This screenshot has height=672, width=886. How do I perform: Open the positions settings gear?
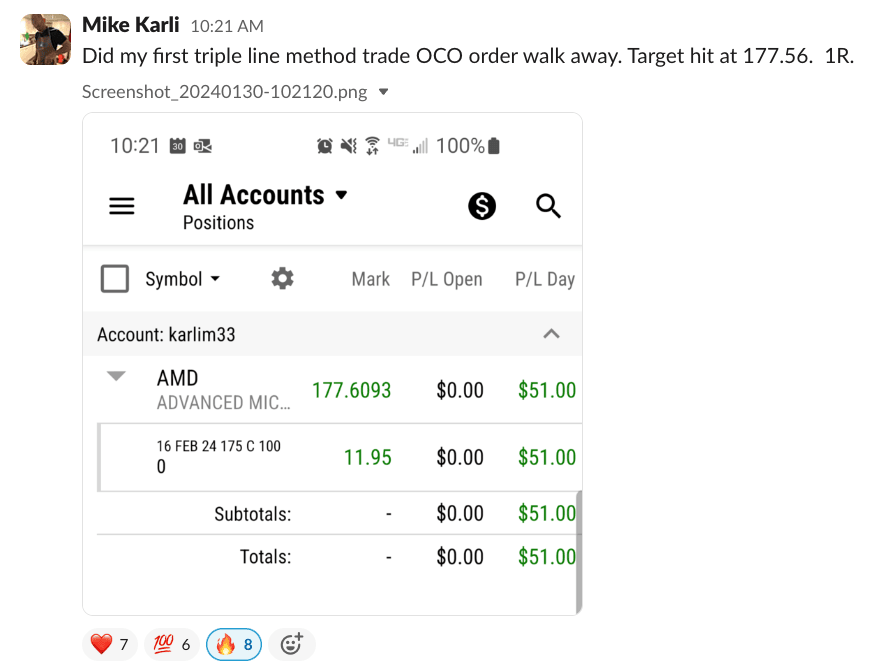tap(283, 279)
